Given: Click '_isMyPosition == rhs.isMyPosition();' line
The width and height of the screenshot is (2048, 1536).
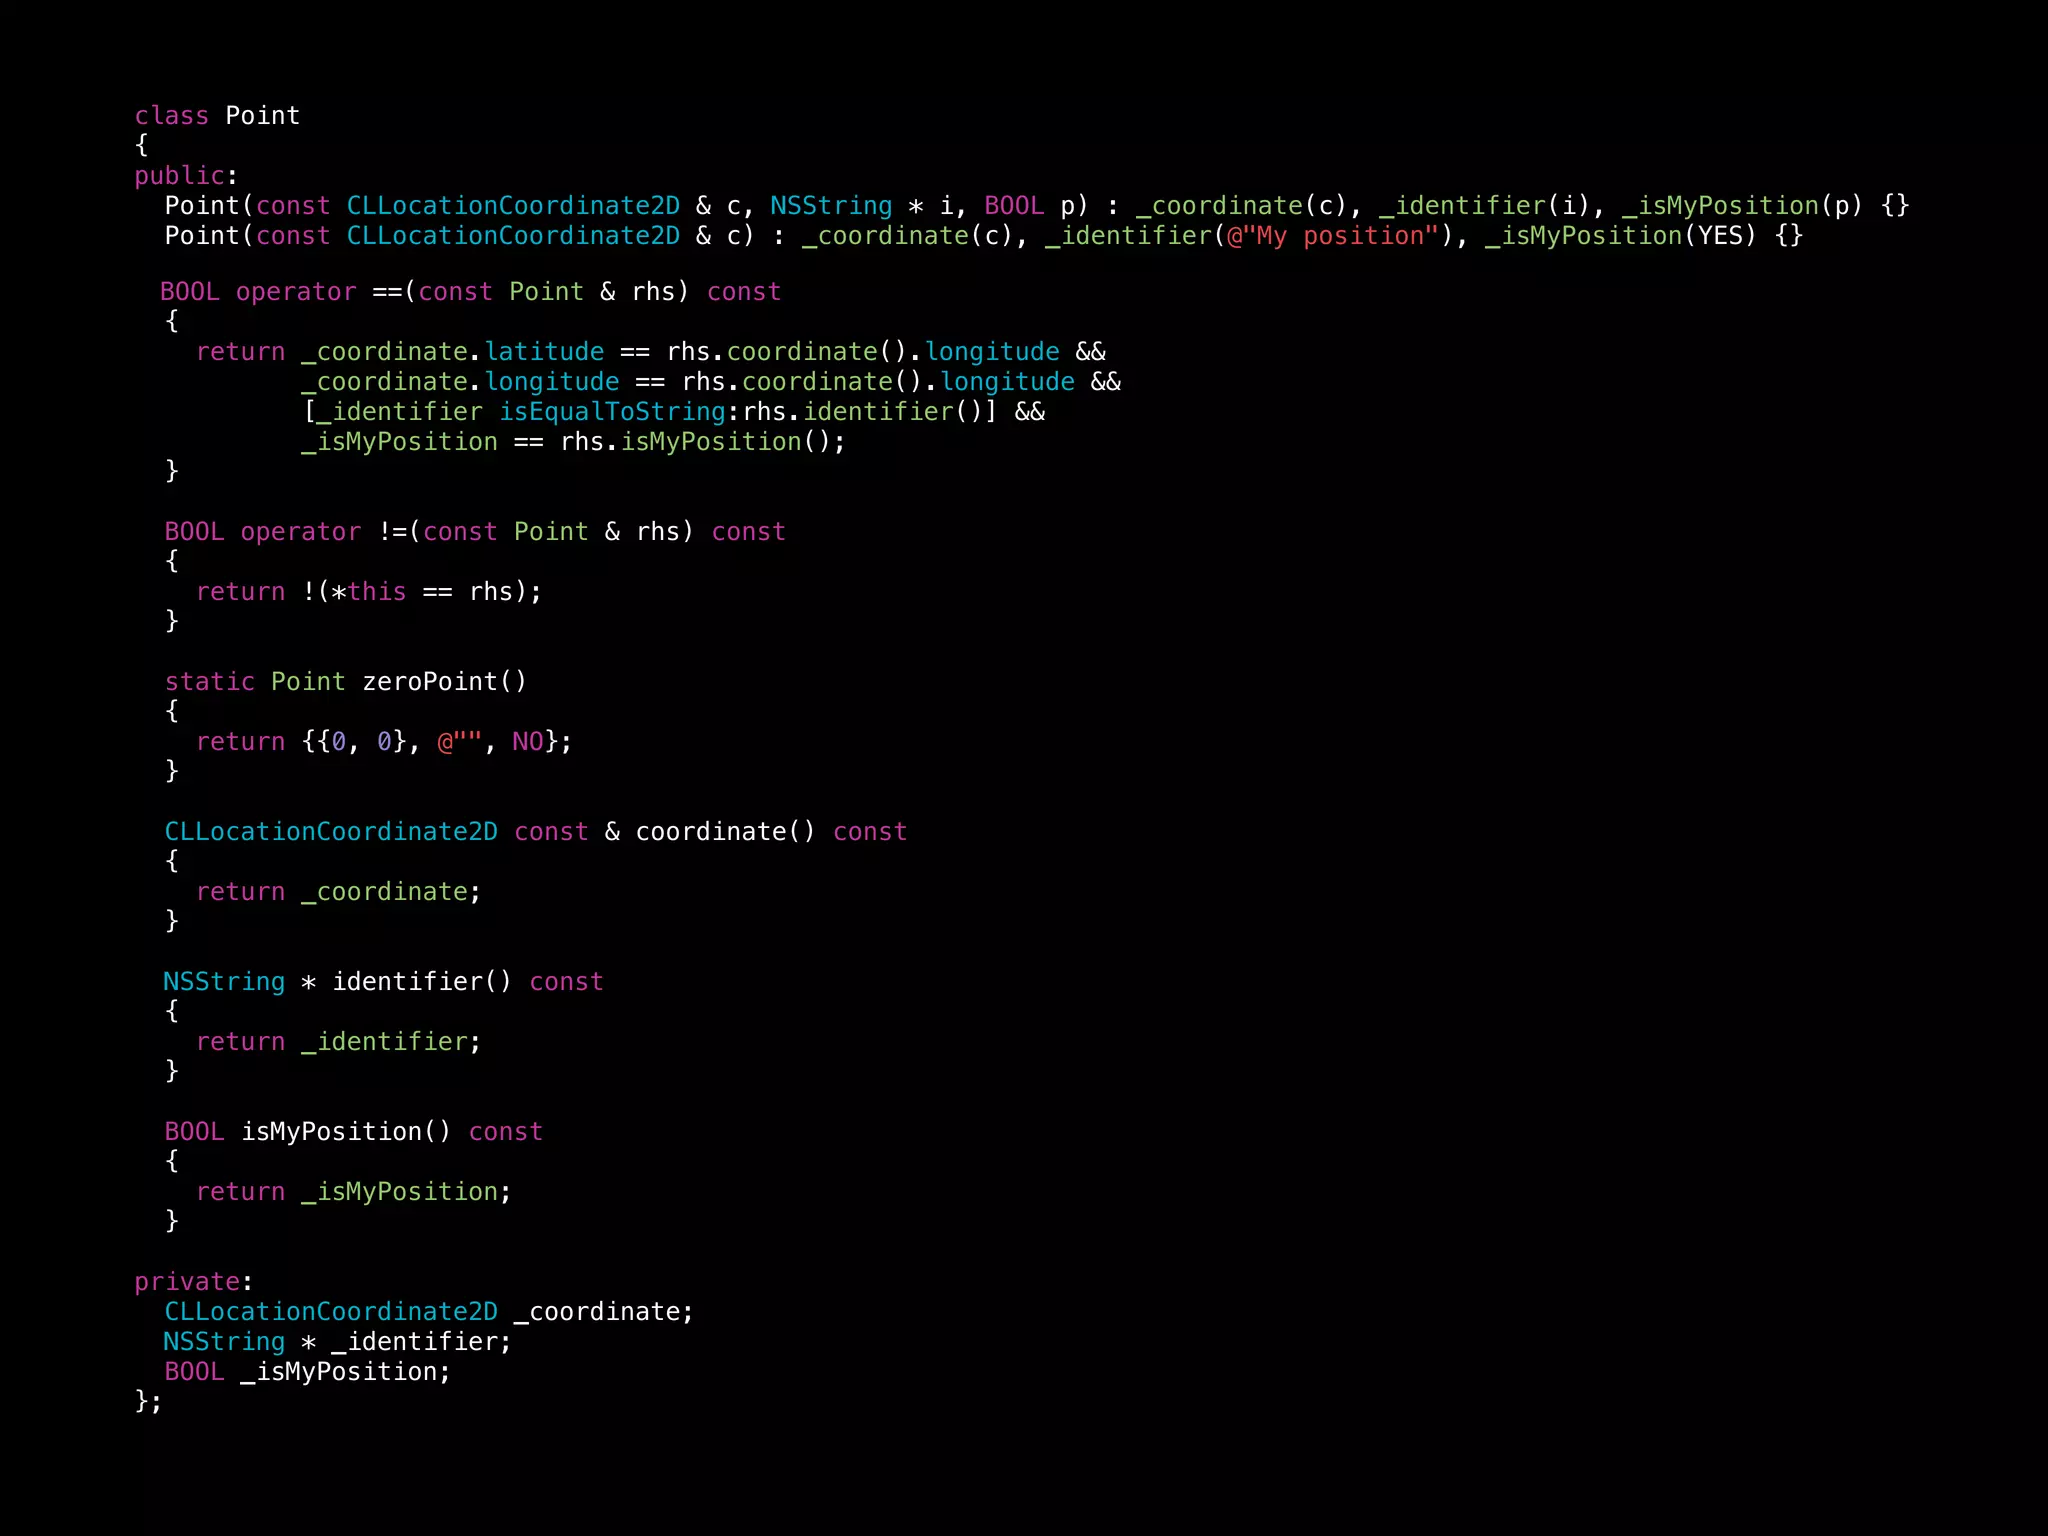Looking at the screenshot, I should (573, 442).
